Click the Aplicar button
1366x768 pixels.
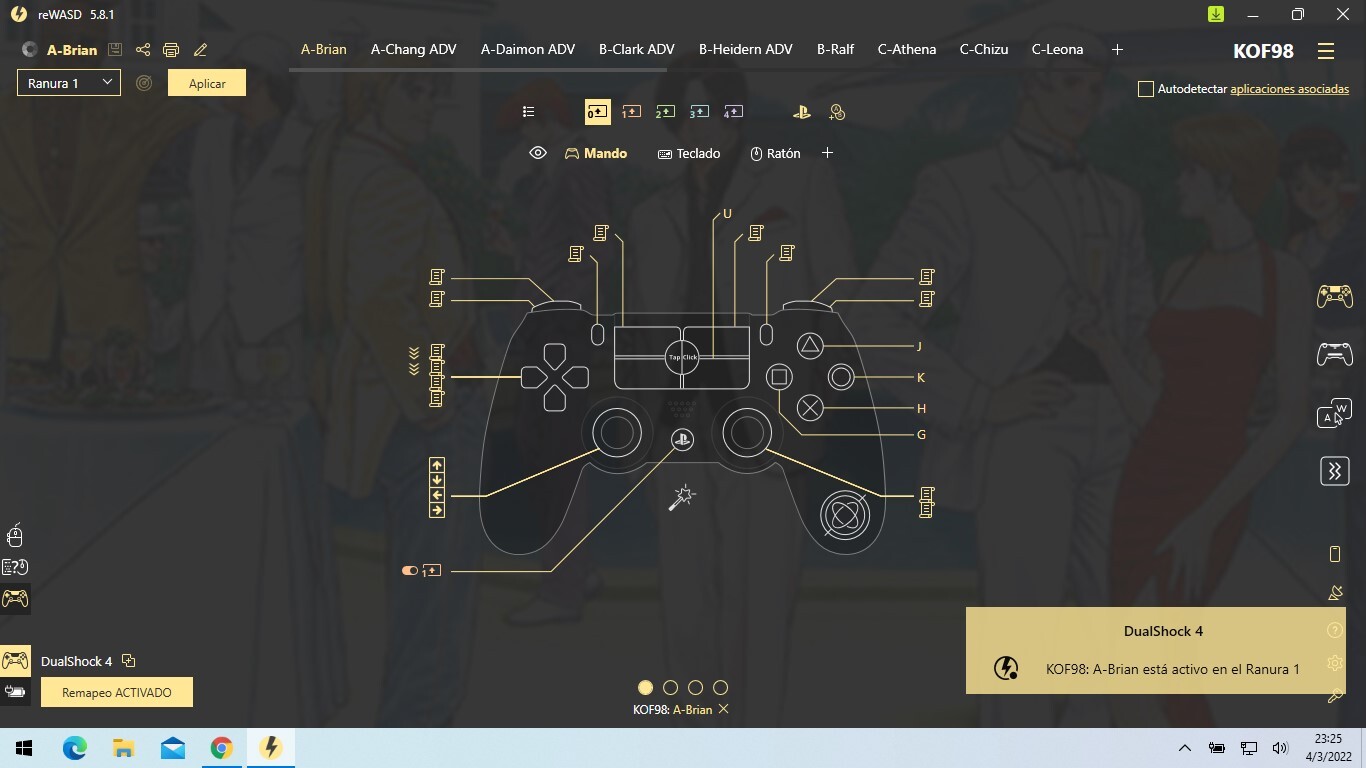207,83
